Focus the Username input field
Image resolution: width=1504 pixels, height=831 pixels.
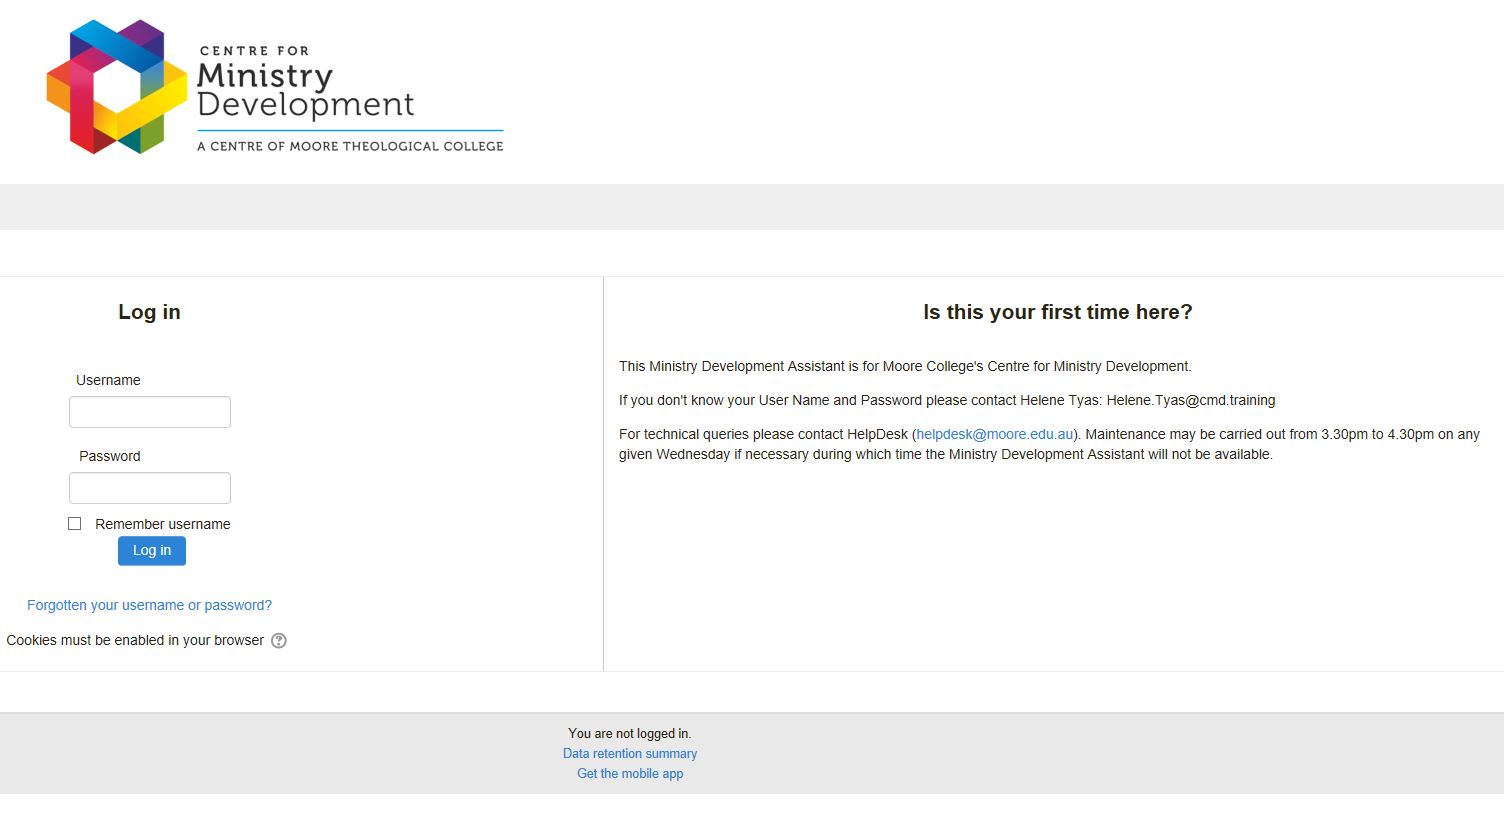tap(150, 412)
